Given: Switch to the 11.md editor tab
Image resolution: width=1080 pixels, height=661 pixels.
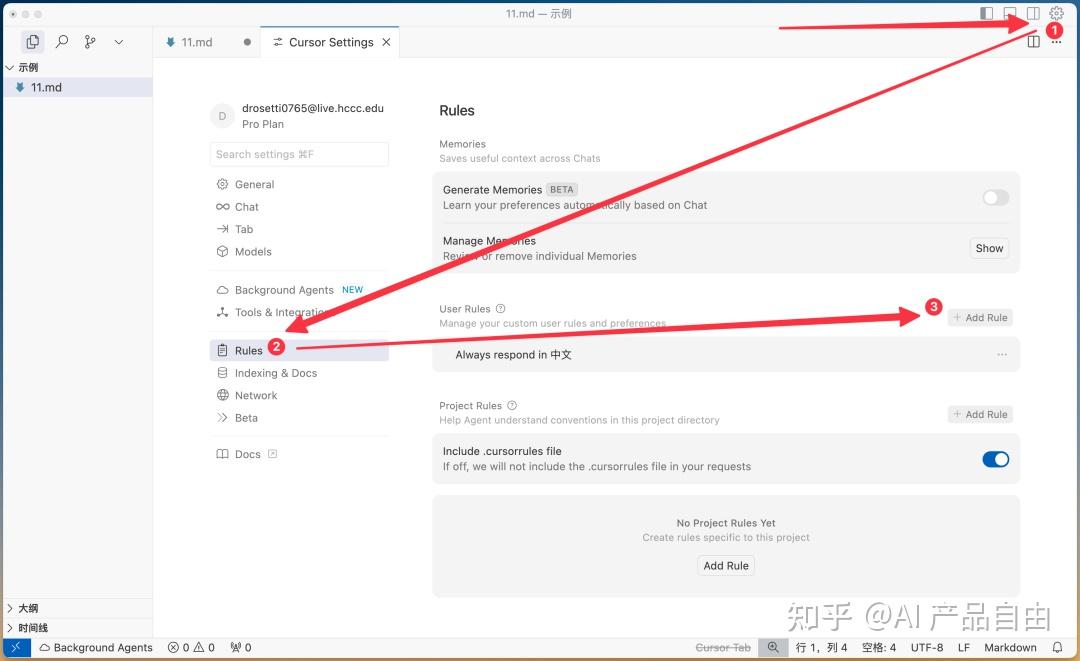Looking at the screenshot, I should (197, 42).
